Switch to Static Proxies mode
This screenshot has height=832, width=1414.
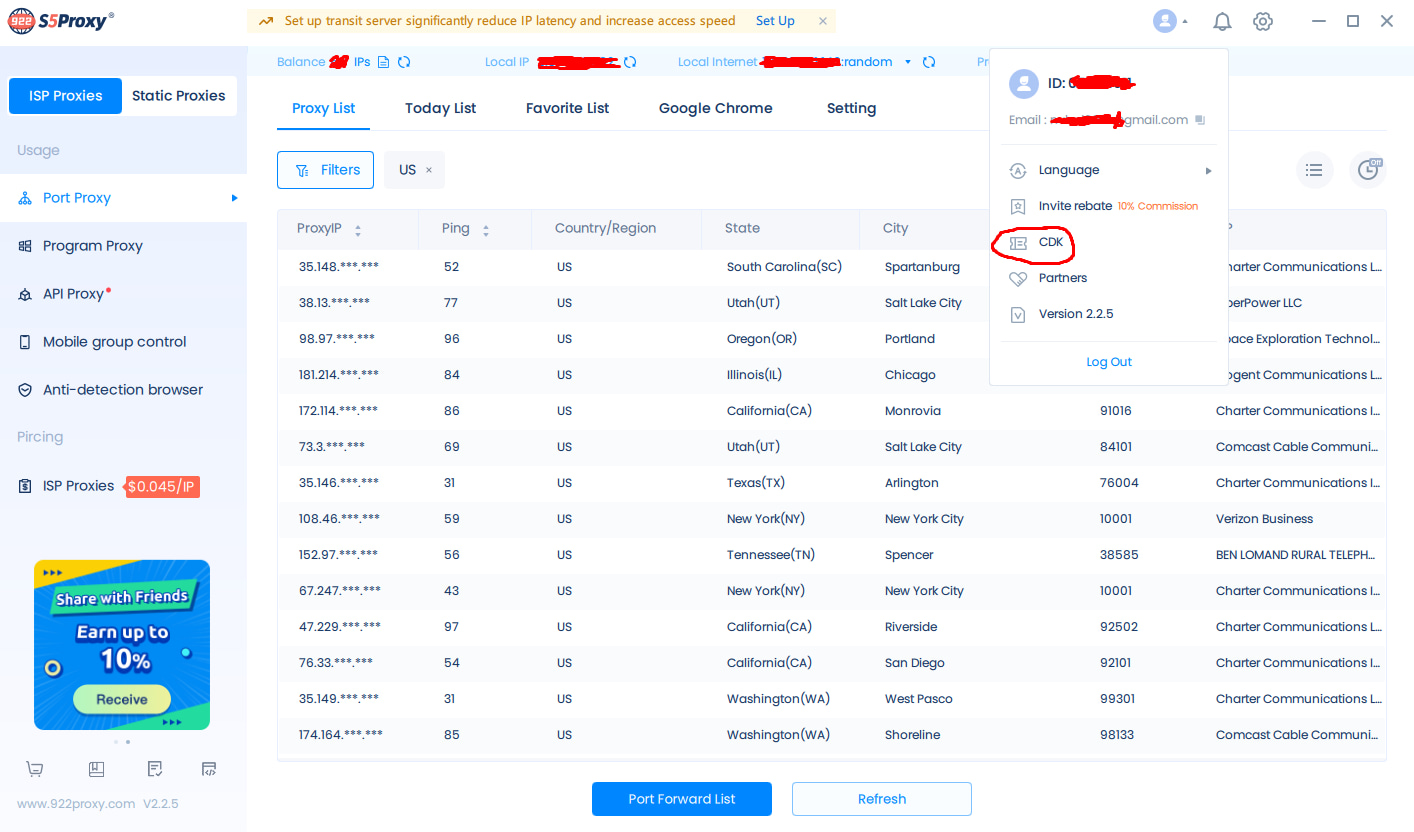tap(179, 96)
